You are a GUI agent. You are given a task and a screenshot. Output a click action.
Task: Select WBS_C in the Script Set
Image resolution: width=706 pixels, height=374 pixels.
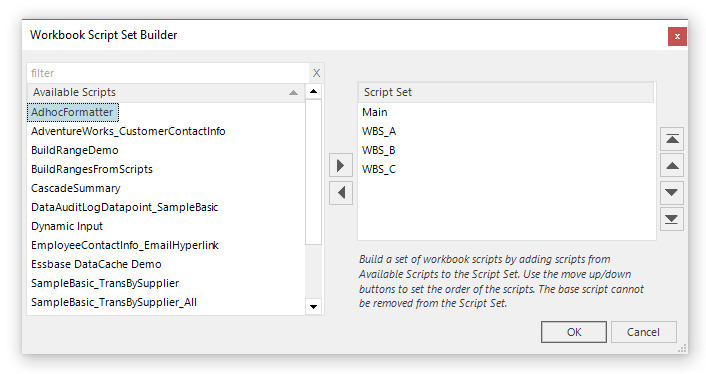pos(379,169)
